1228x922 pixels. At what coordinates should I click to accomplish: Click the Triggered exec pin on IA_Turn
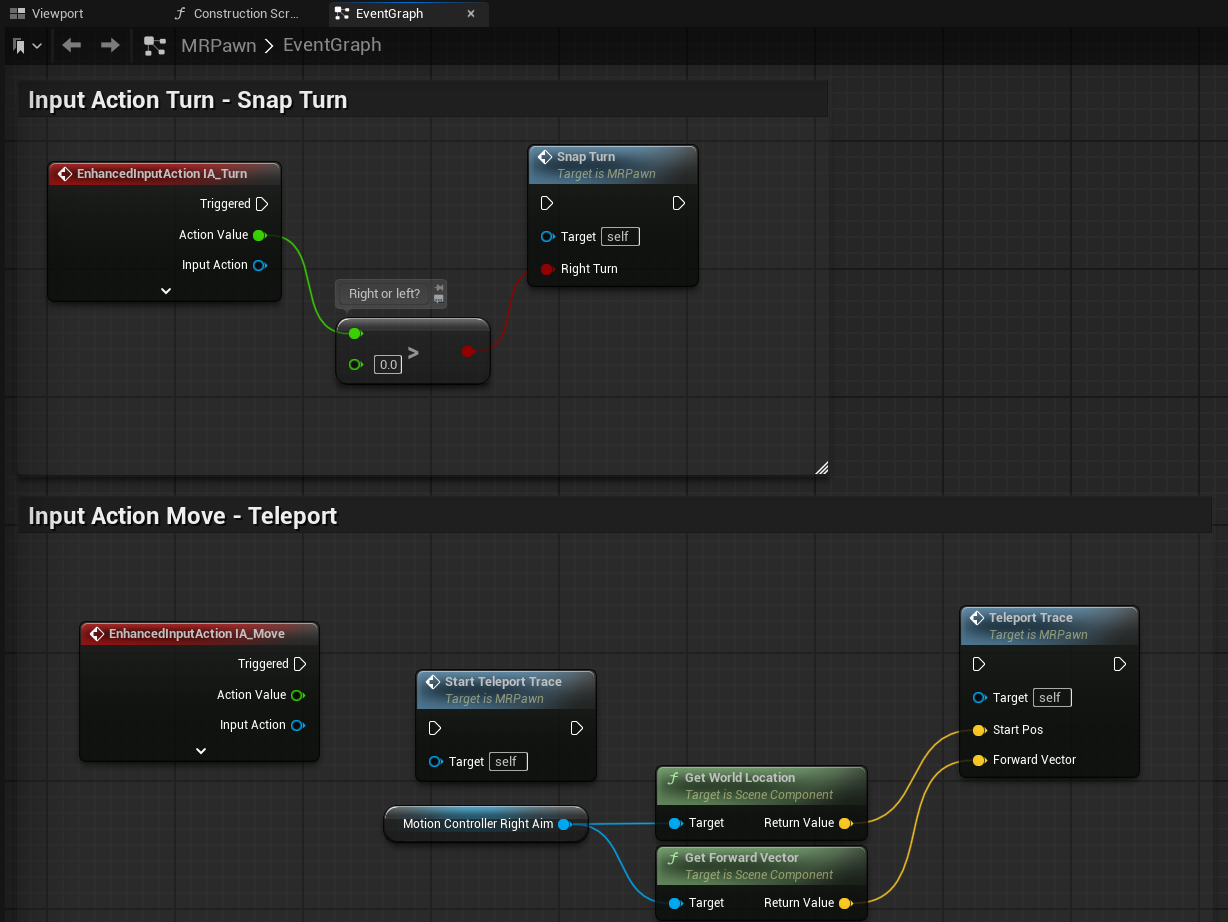pyautogui.click(x=262, y=204)
